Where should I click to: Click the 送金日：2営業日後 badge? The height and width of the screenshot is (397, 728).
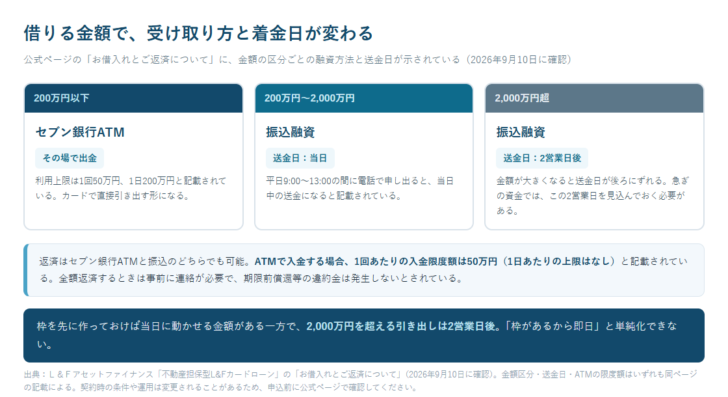(542, 158)
